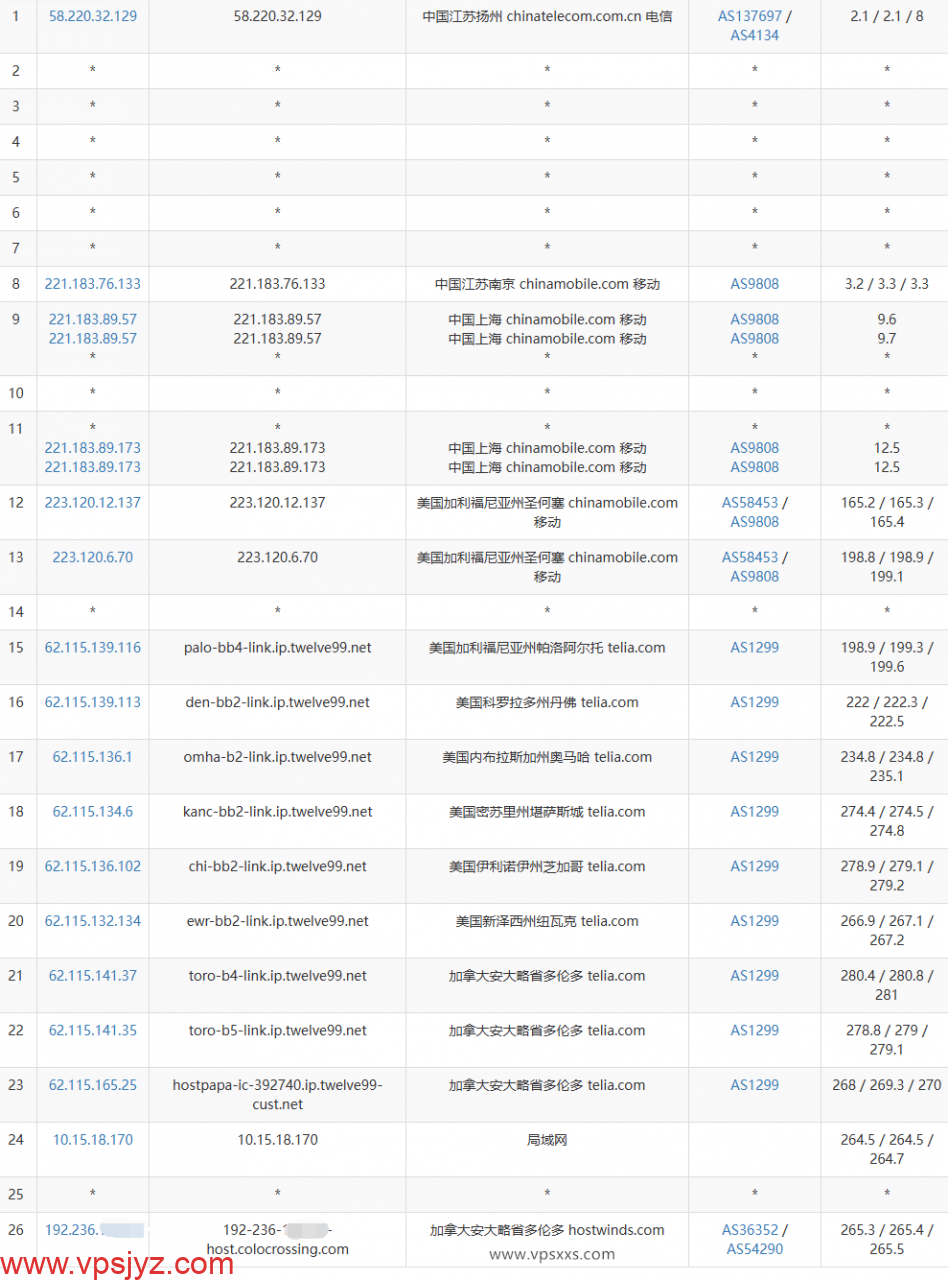This screenshot has width=948, height=1280.
Task: Click the 62.115.141.35 IP link
Action: [x=92, y=1031]
